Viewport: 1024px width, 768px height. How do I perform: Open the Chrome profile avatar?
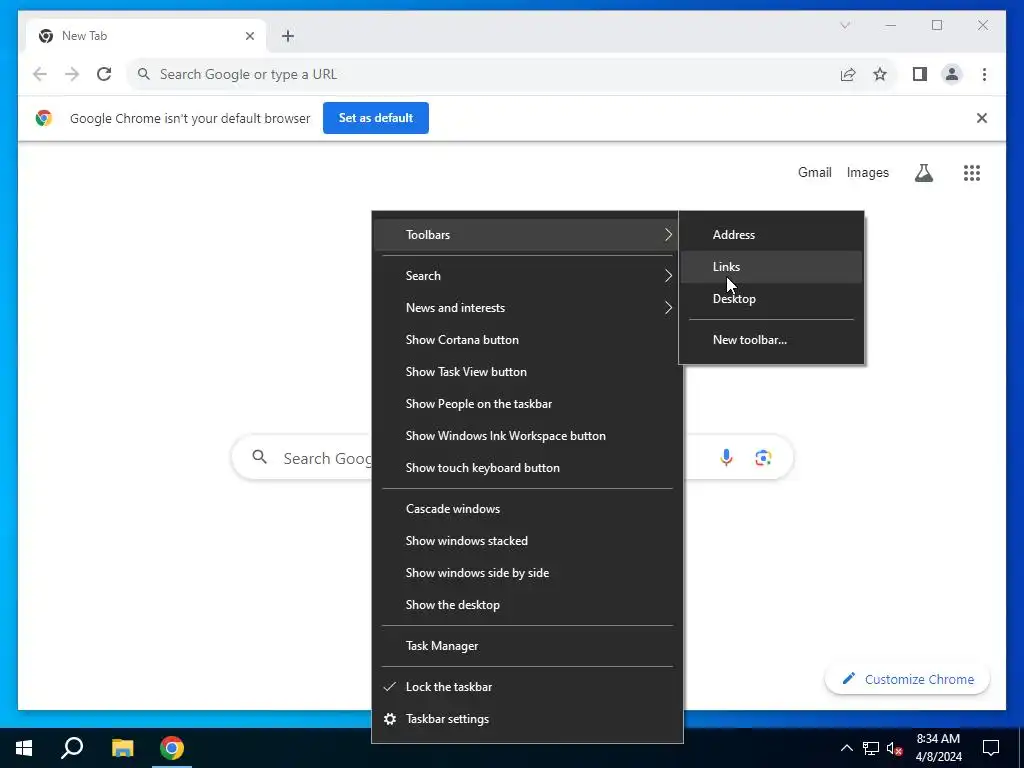[952, 74]
